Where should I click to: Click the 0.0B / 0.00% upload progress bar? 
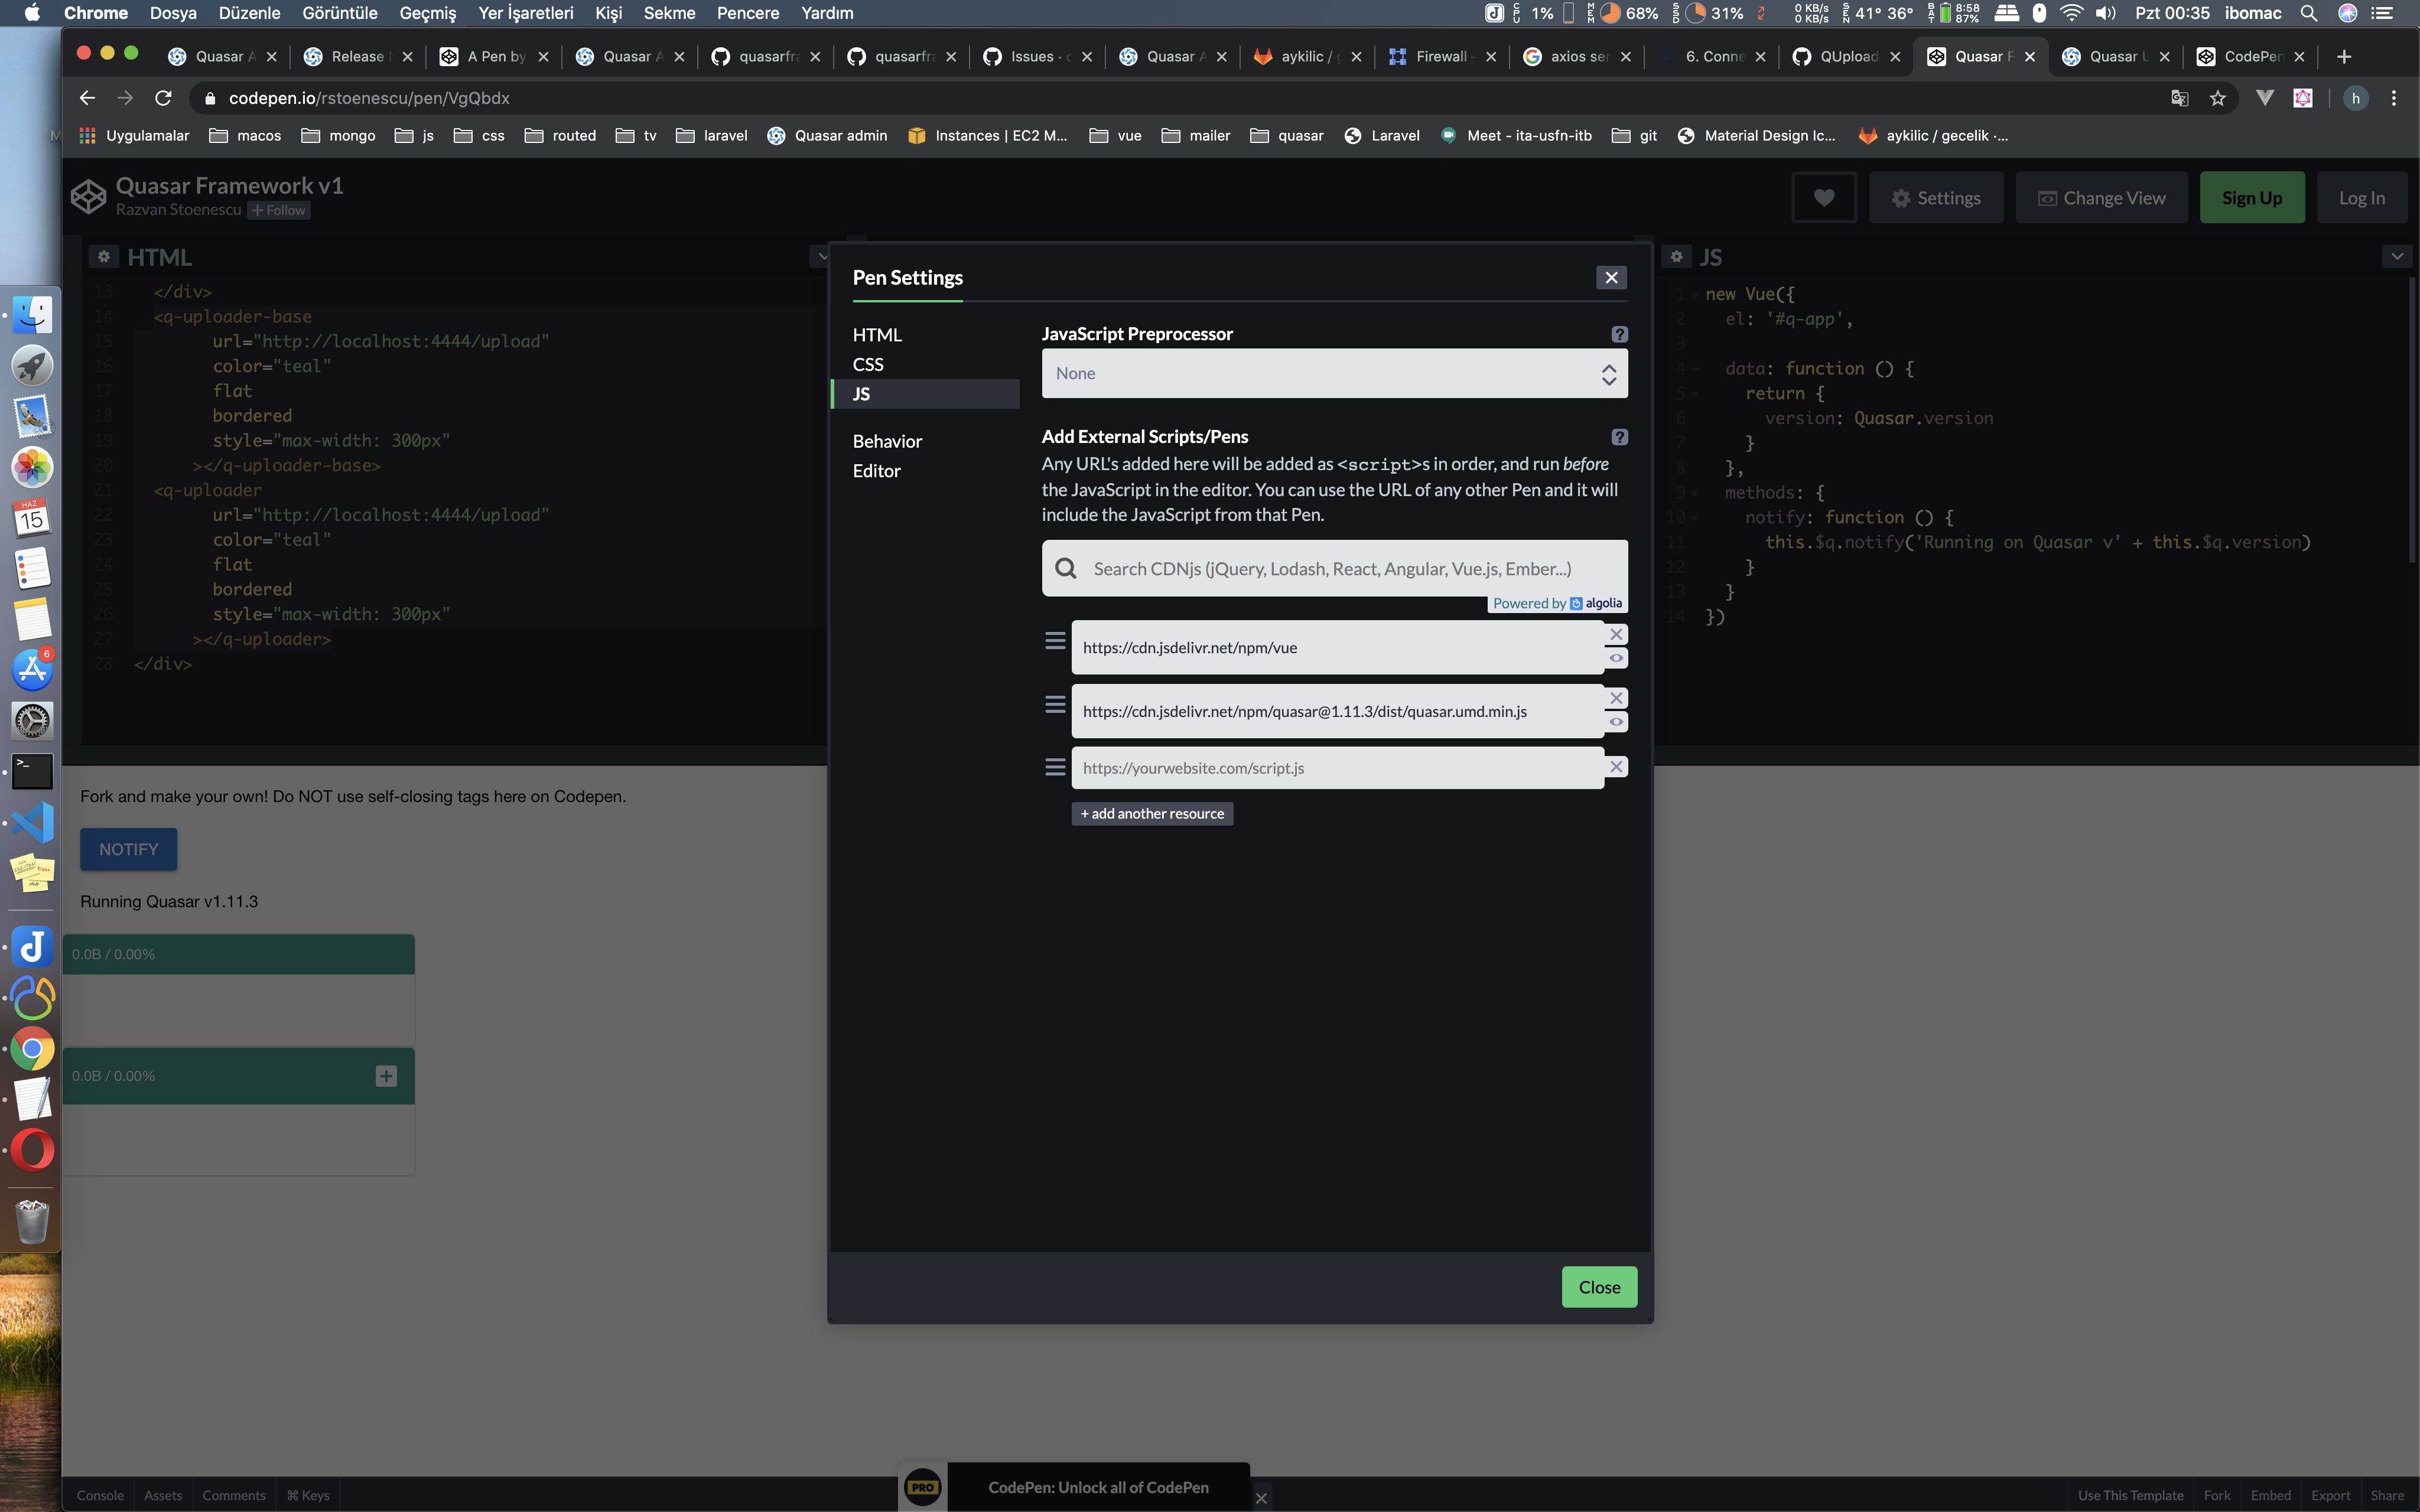[238, 953]
